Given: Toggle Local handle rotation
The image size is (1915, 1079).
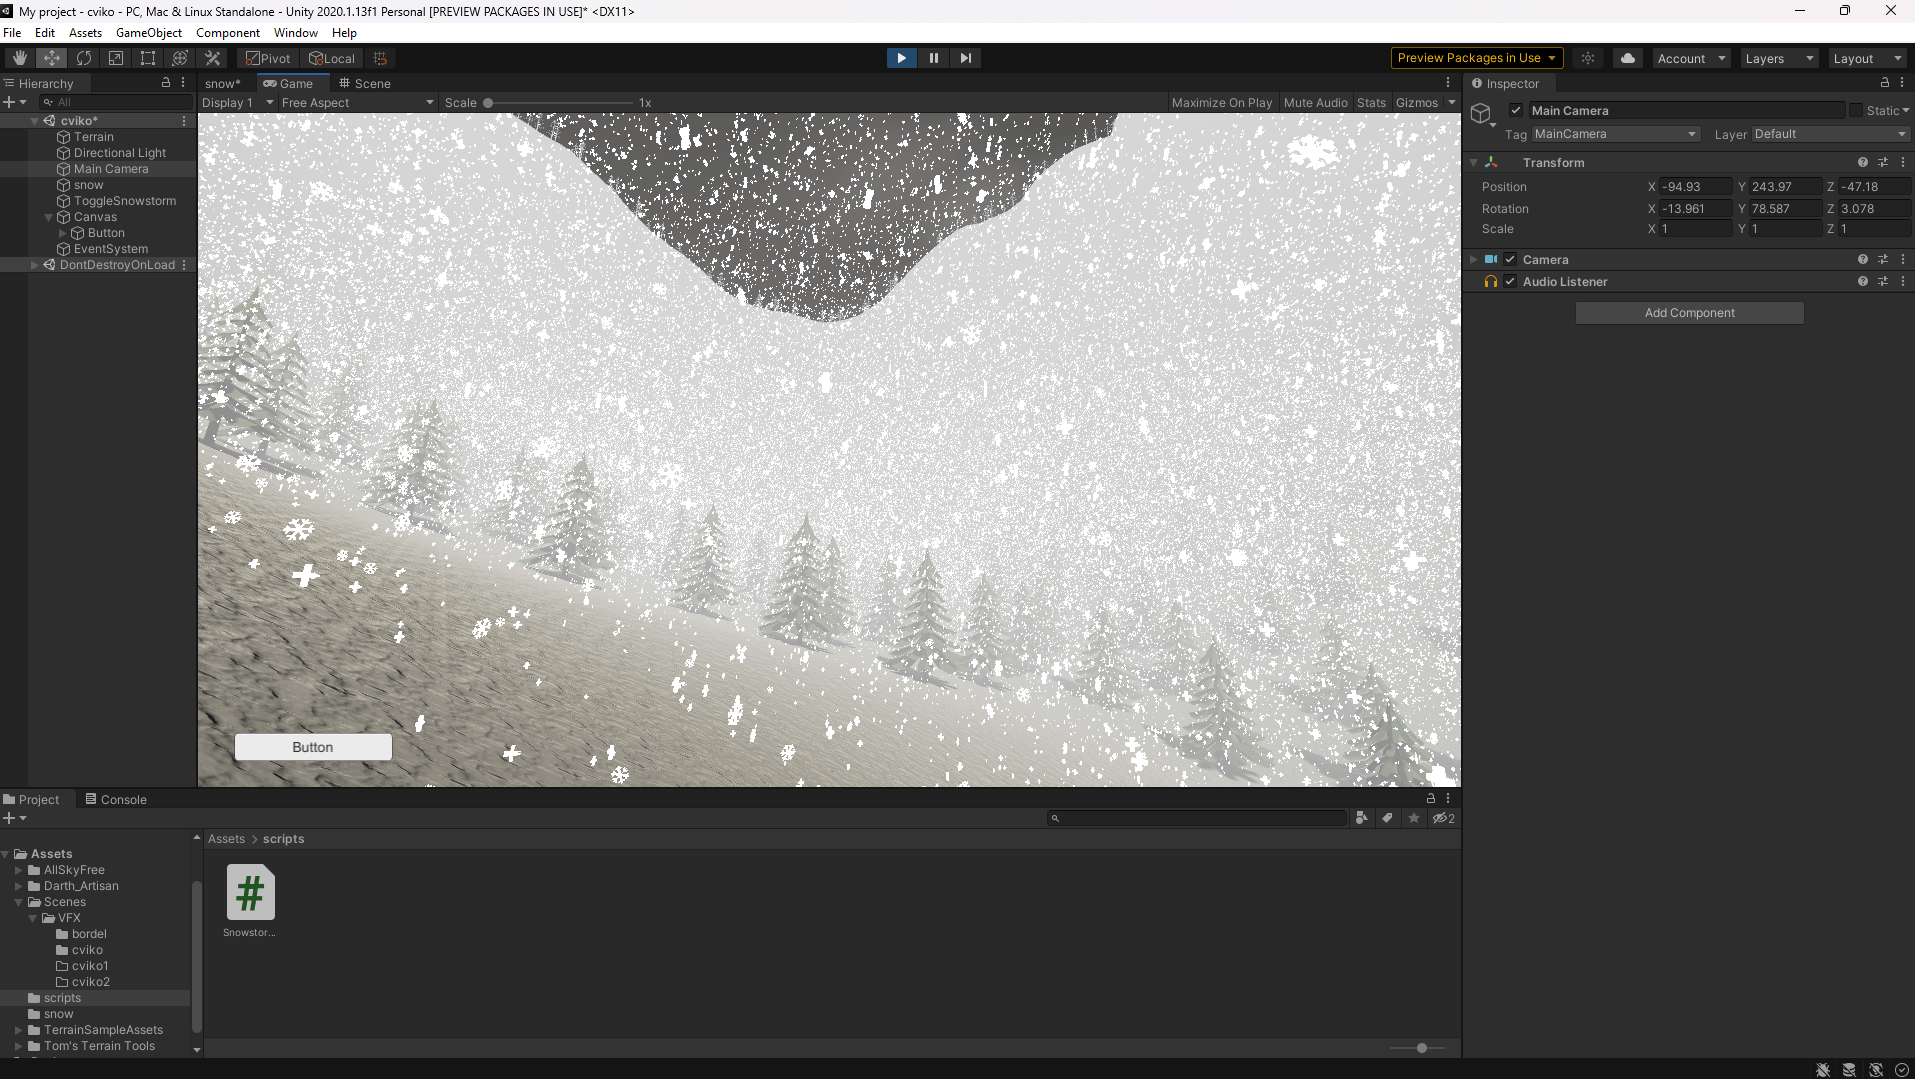Looking at the screenshot, I should [332, 58].
